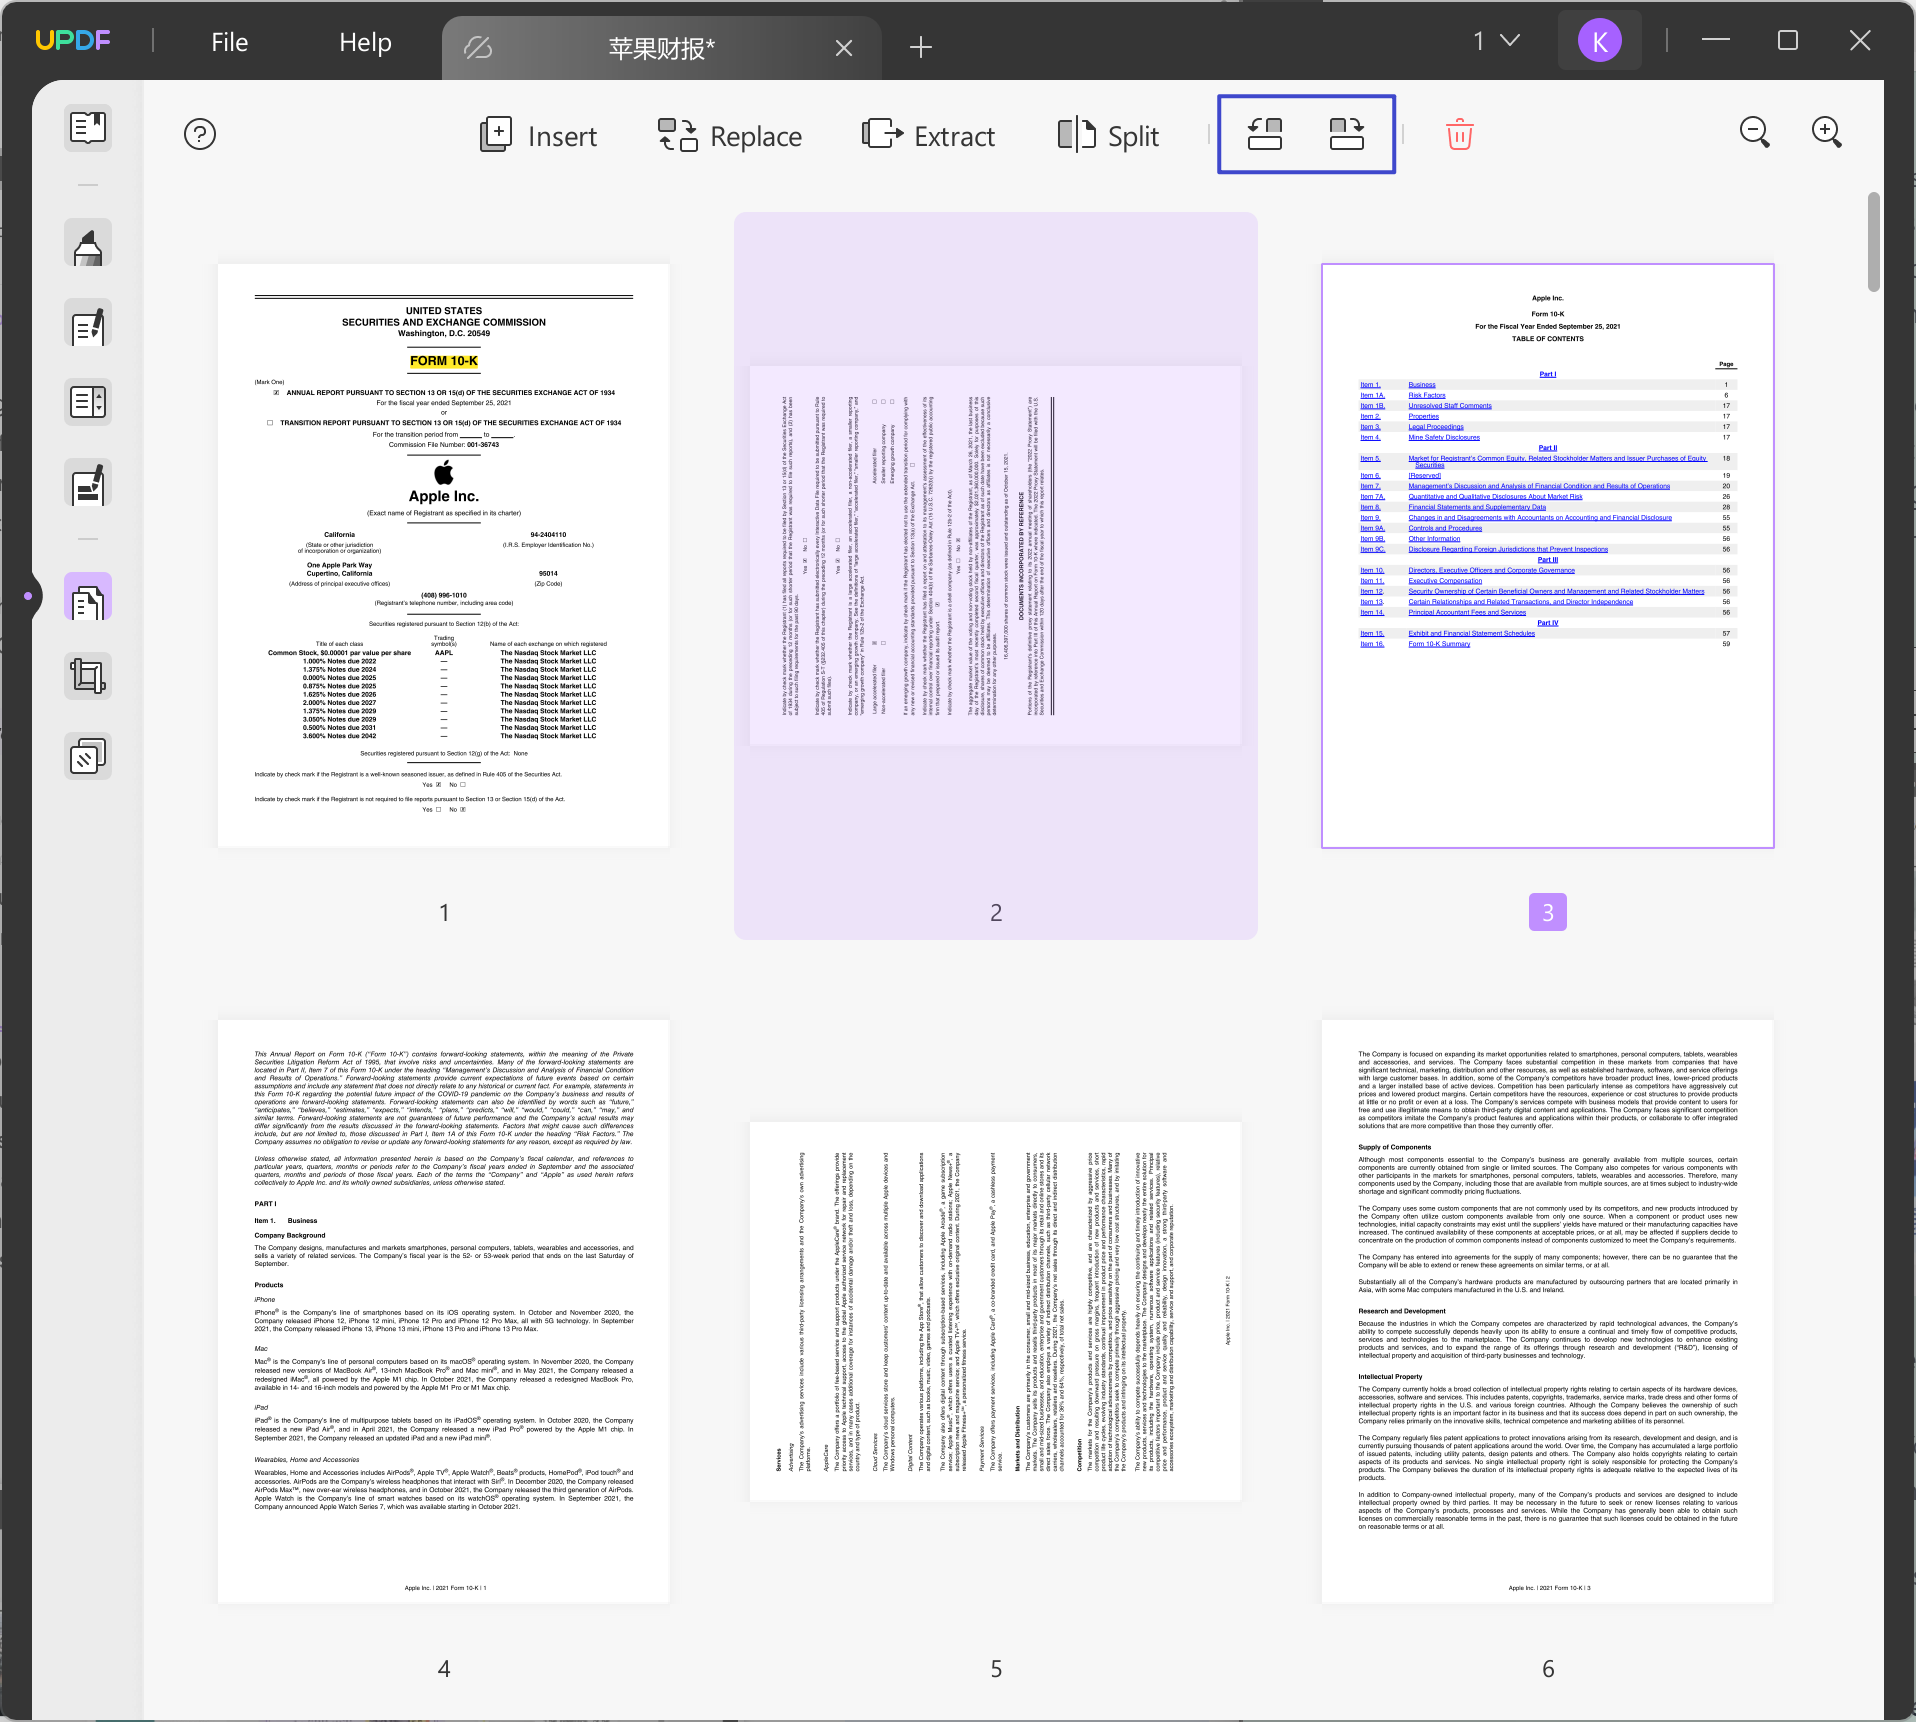Split the PDF document
This screenshot has height=1722, width=1916.
pos(1107,135)
